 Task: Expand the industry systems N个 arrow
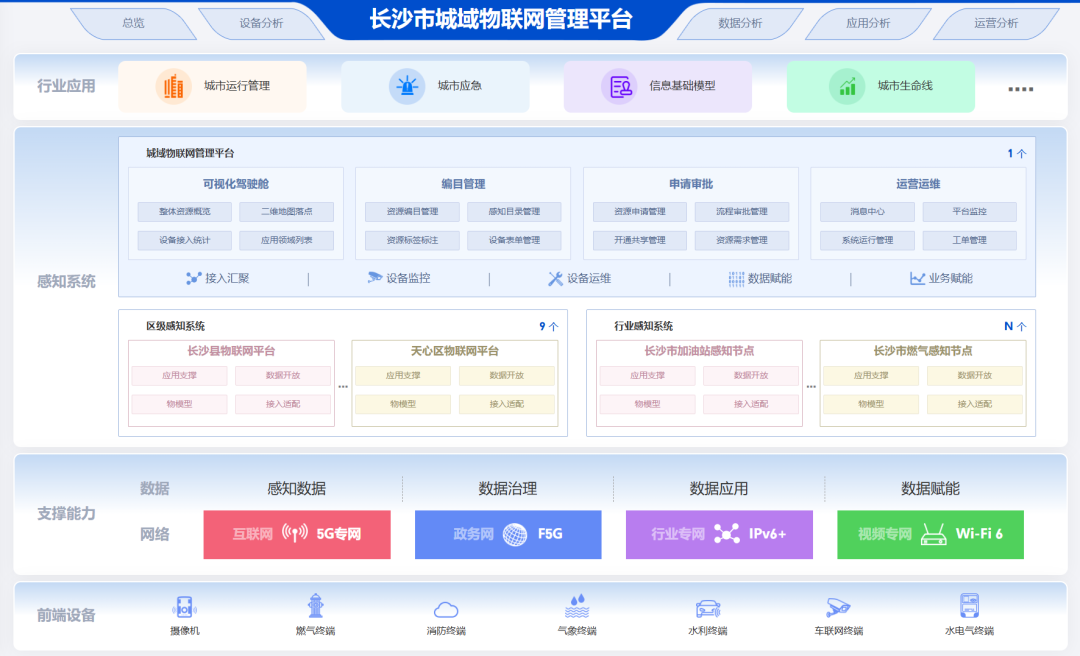coord(1021,326)
